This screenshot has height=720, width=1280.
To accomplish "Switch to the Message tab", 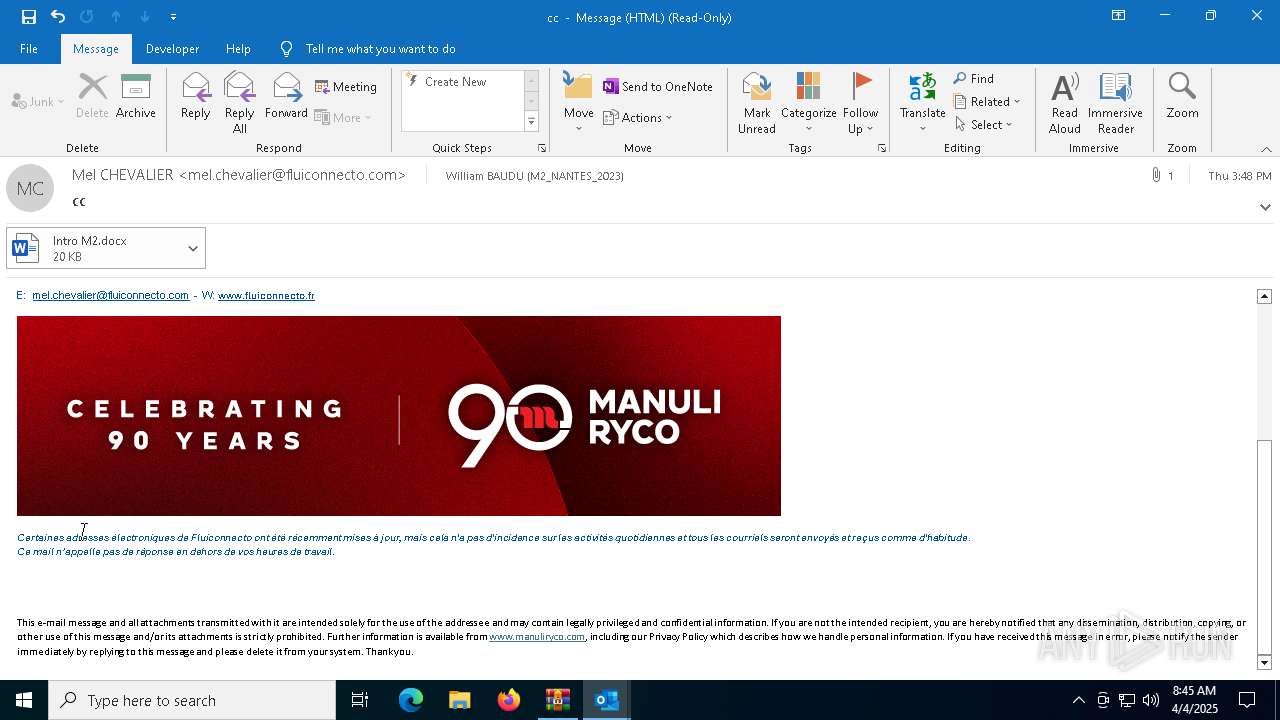I will (96, 49).
